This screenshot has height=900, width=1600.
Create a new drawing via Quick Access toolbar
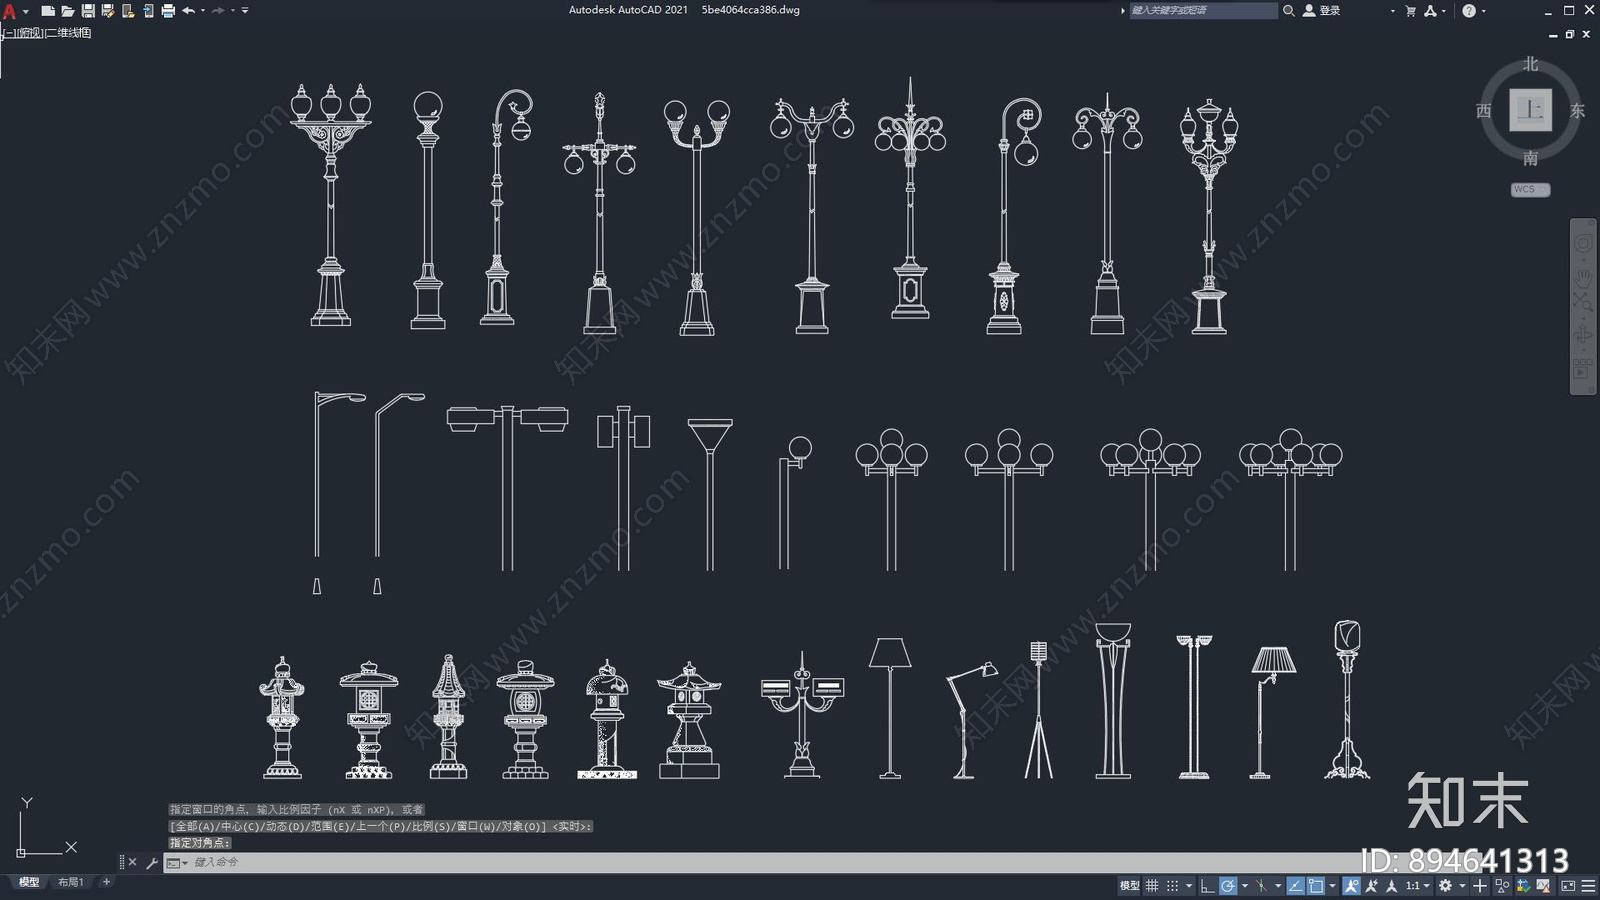(47, 11)
